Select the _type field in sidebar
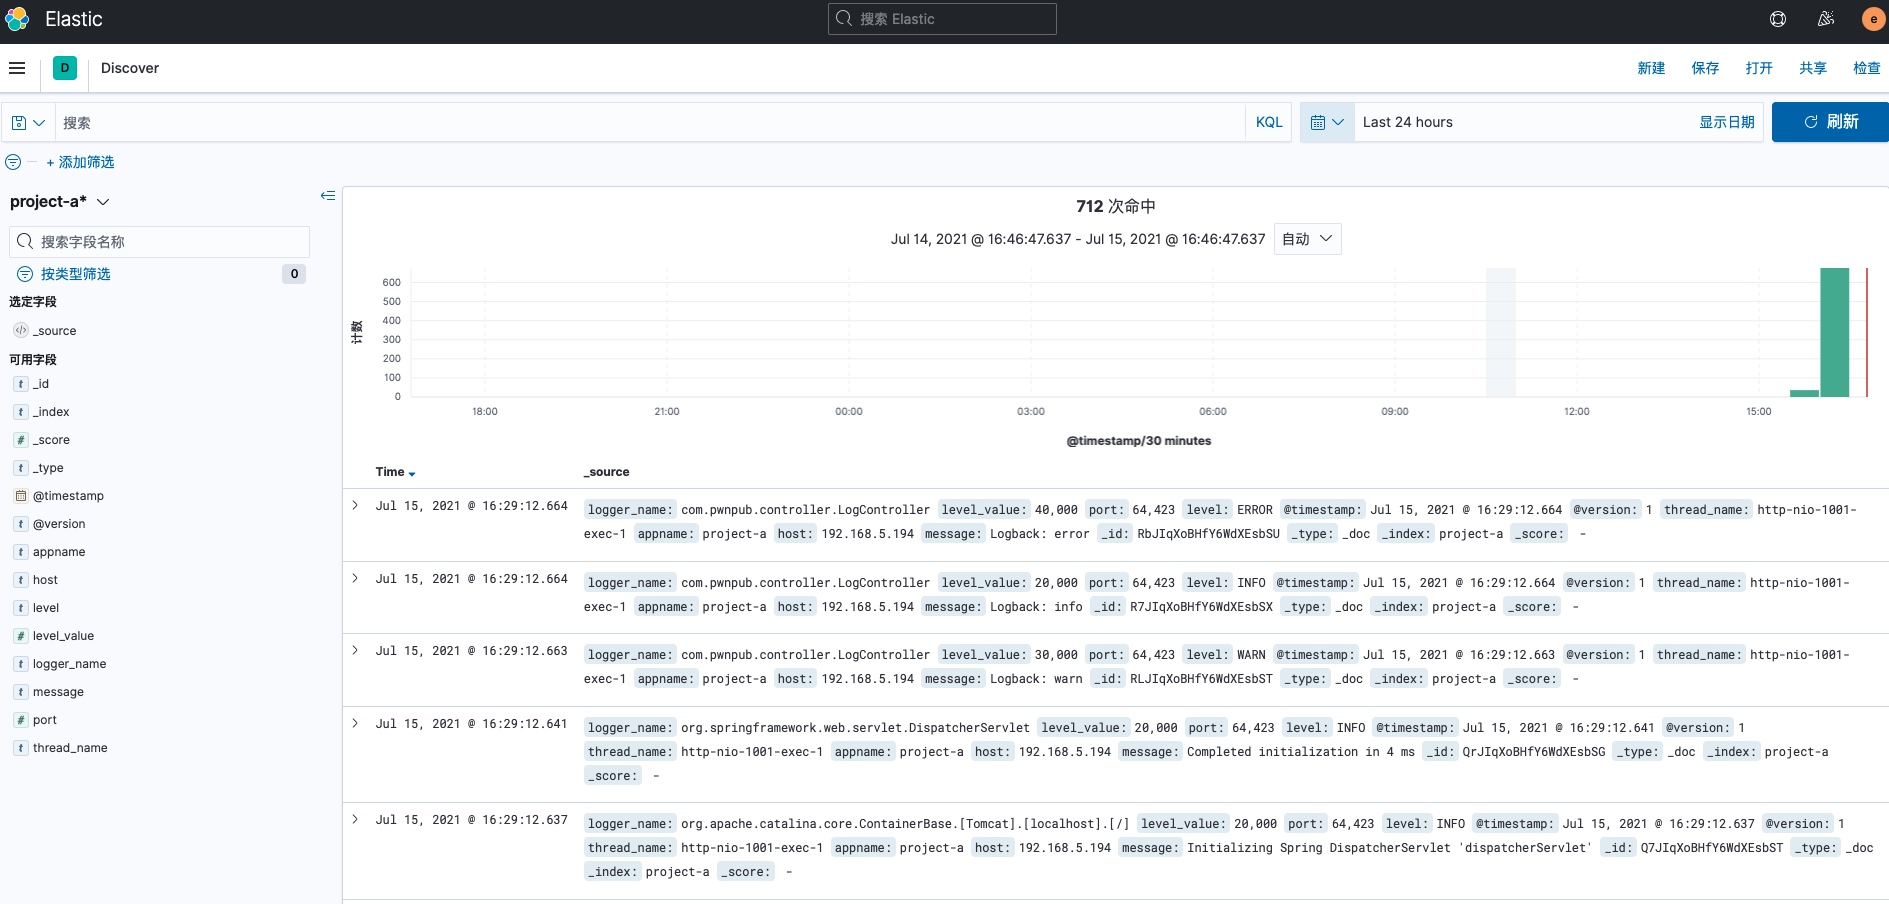This screenshot has width=1889, height=904. [x=48, y=468]
